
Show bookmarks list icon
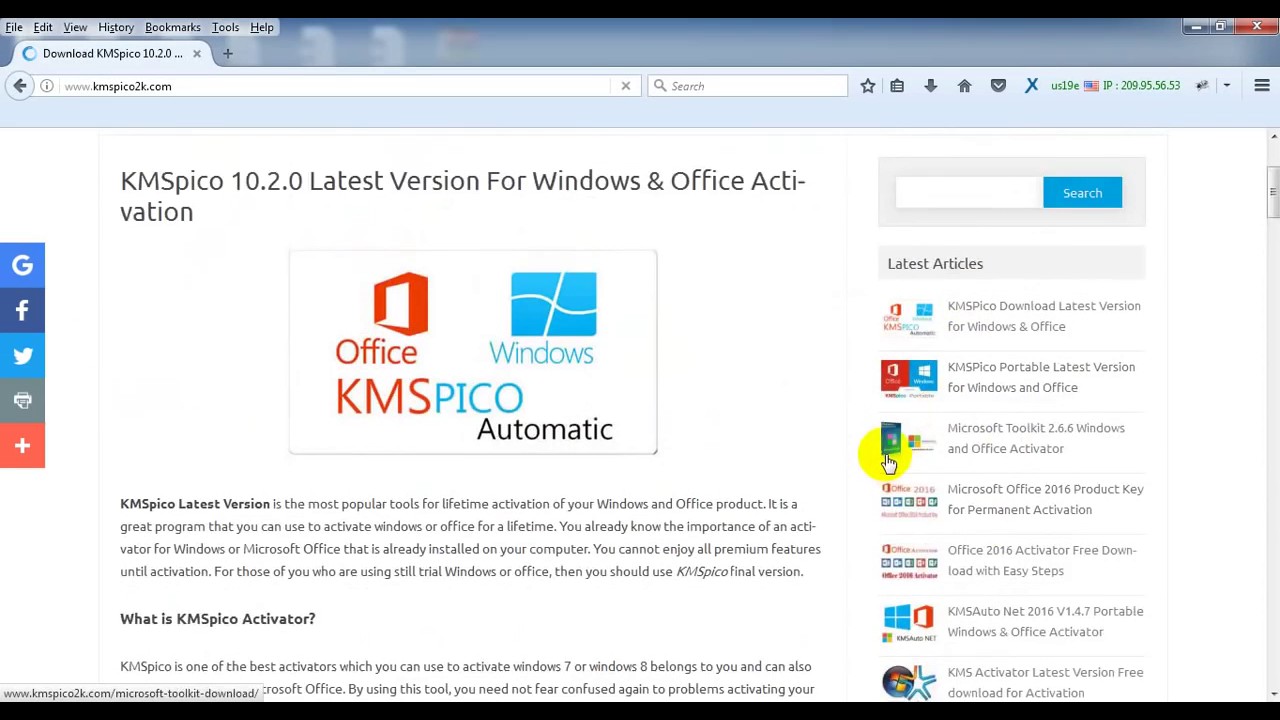897,86
